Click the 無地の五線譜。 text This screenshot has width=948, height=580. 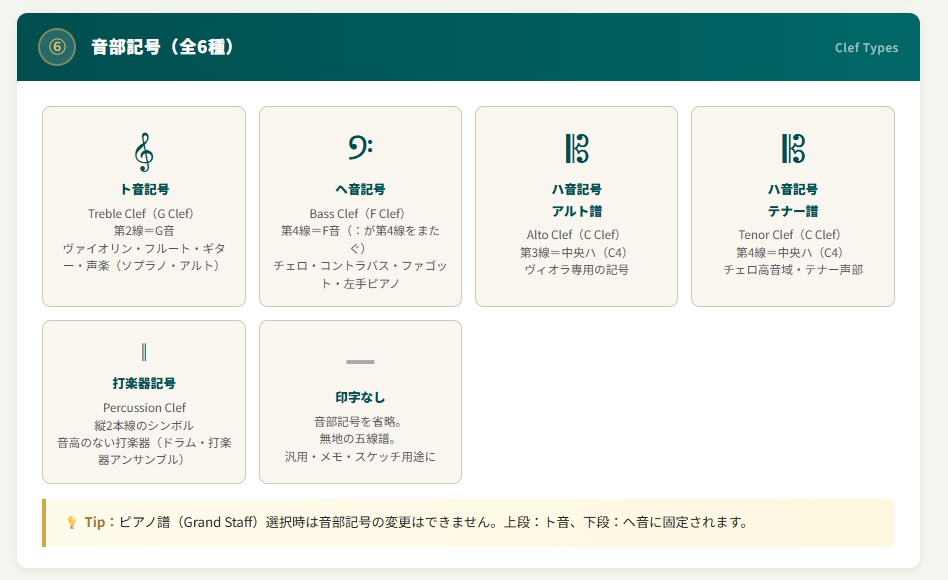point(358,438)
